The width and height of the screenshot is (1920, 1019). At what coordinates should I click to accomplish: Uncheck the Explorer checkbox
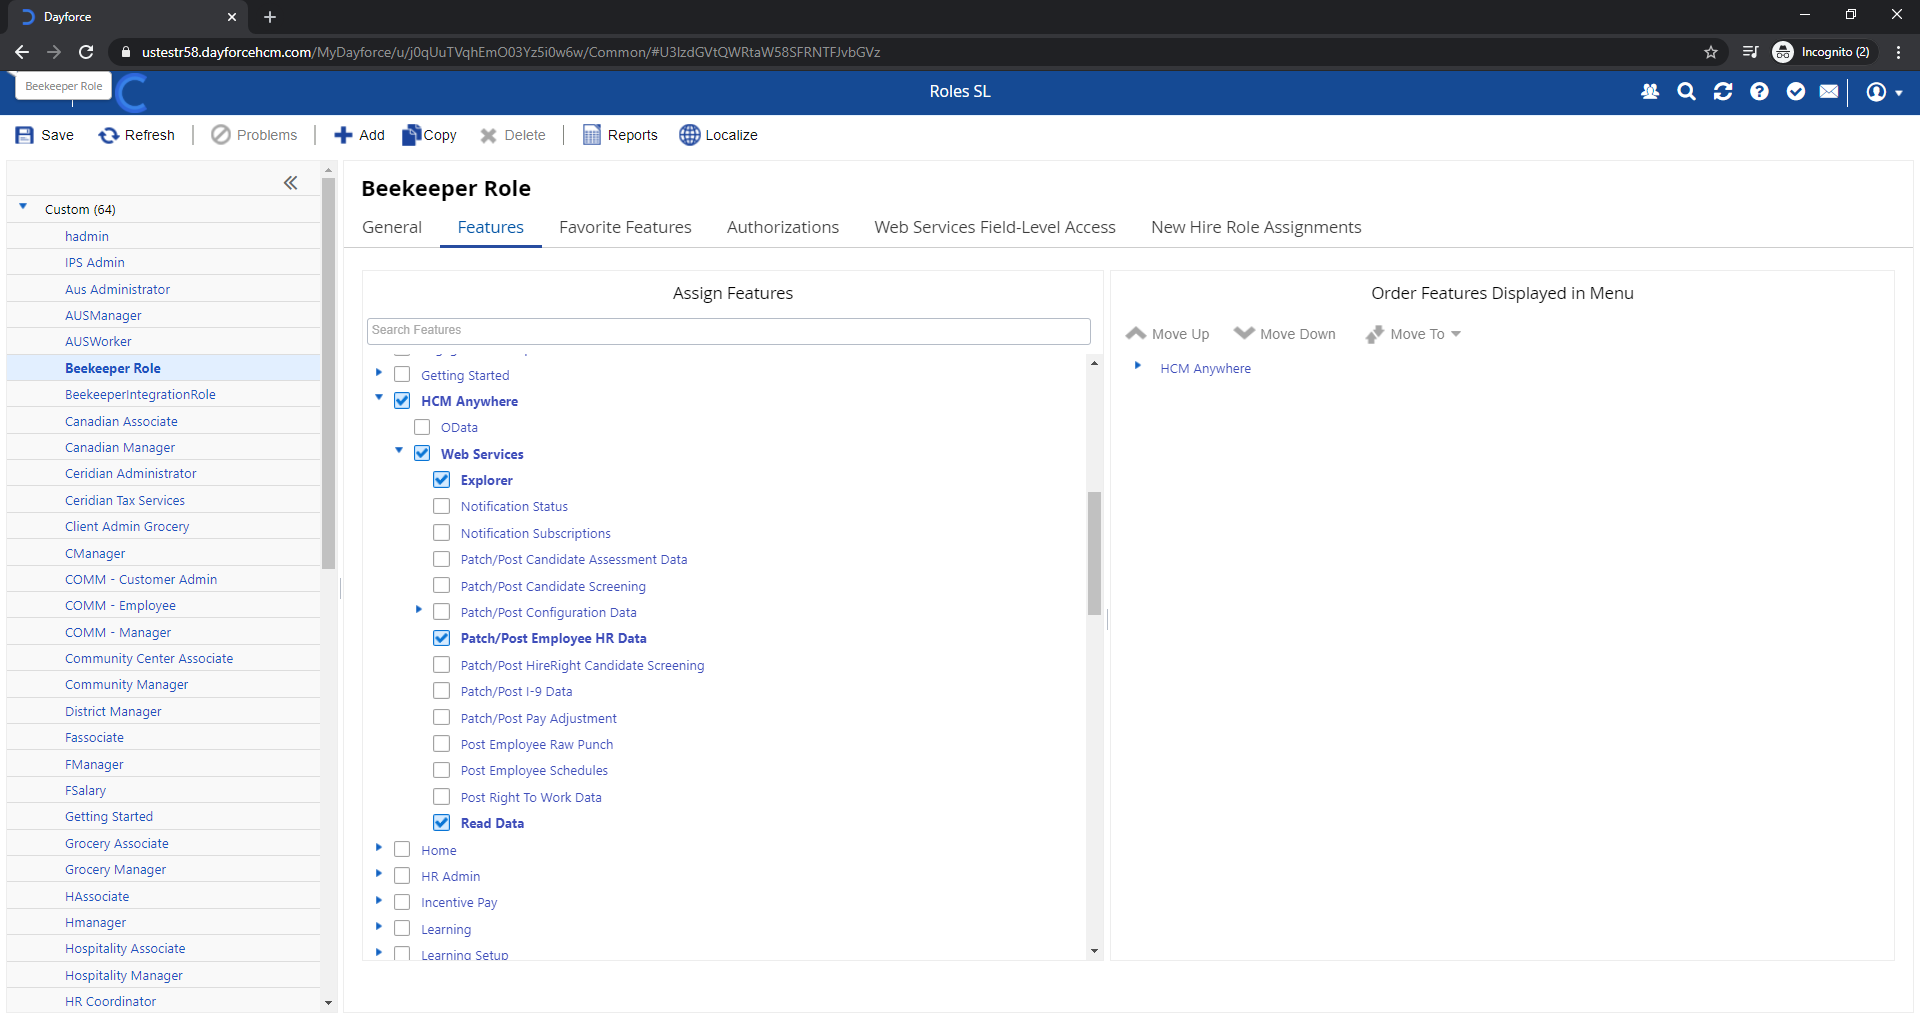click(x=441, y=480)
